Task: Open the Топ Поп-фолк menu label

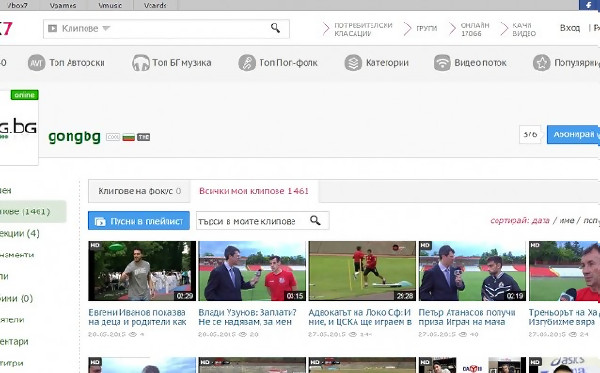Action: pos(289,63)
